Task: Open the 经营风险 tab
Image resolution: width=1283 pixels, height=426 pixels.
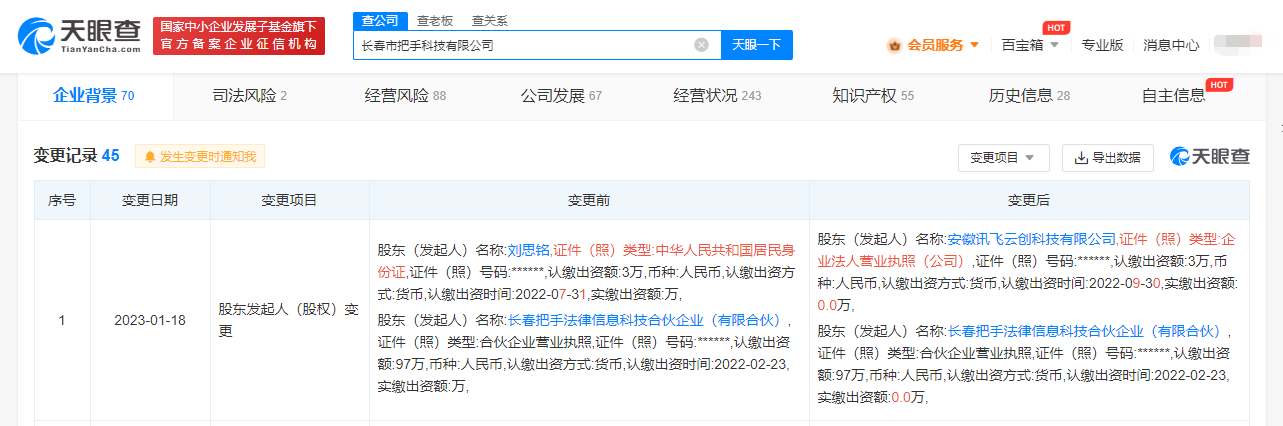Action: pos(405,96)
